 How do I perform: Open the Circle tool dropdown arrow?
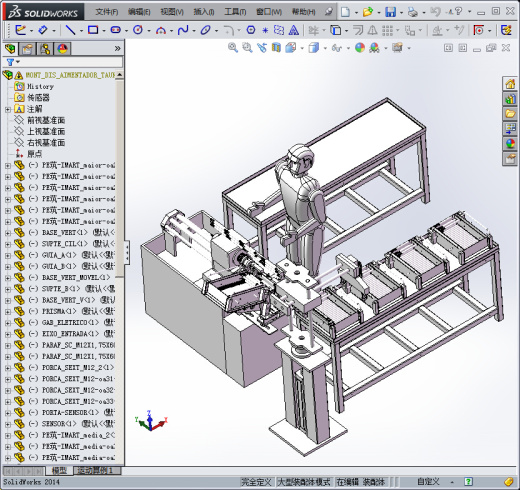[x=149, y=31]
